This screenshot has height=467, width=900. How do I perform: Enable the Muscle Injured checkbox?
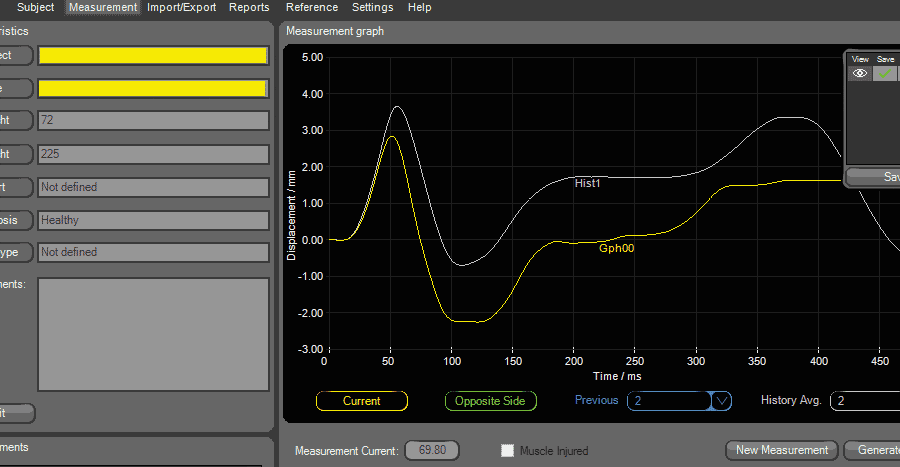pyautogui.click(x=508, y=450)
